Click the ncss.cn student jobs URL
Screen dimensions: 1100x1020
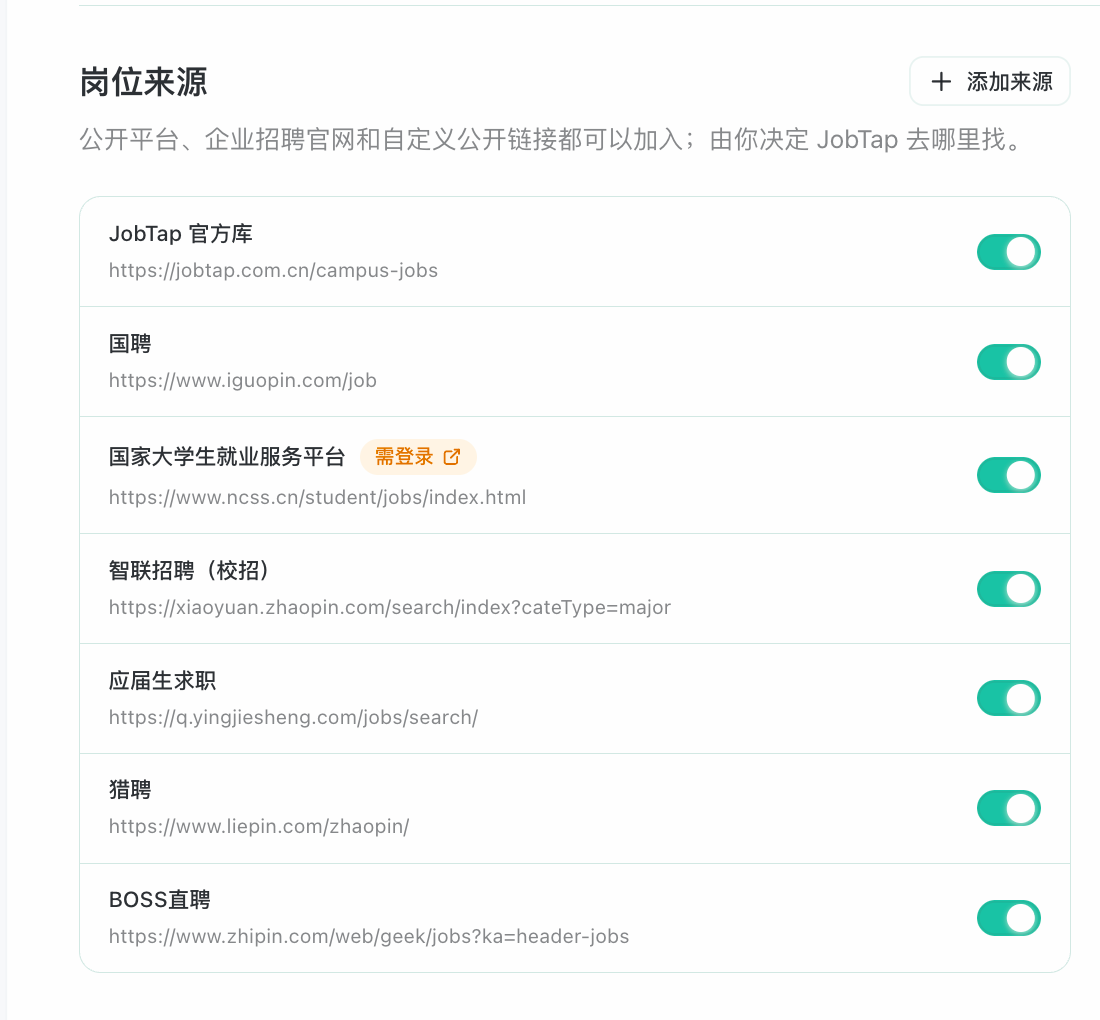click(x=317, y=497)
